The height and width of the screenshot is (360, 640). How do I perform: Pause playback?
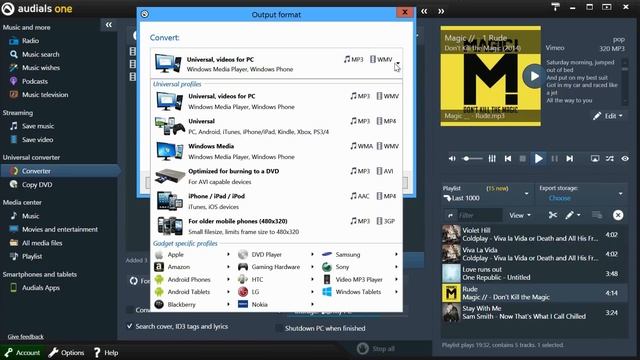554,159
